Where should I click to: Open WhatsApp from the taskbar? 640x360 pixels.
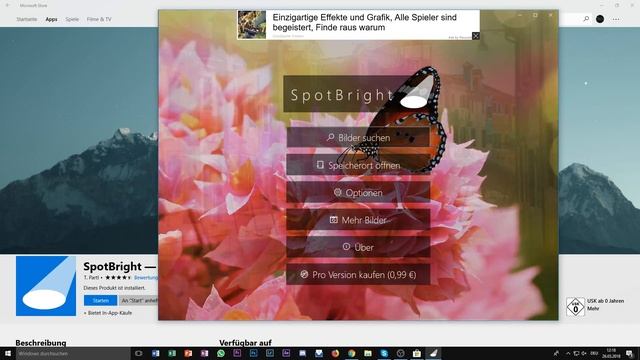(x=221, y=353)
